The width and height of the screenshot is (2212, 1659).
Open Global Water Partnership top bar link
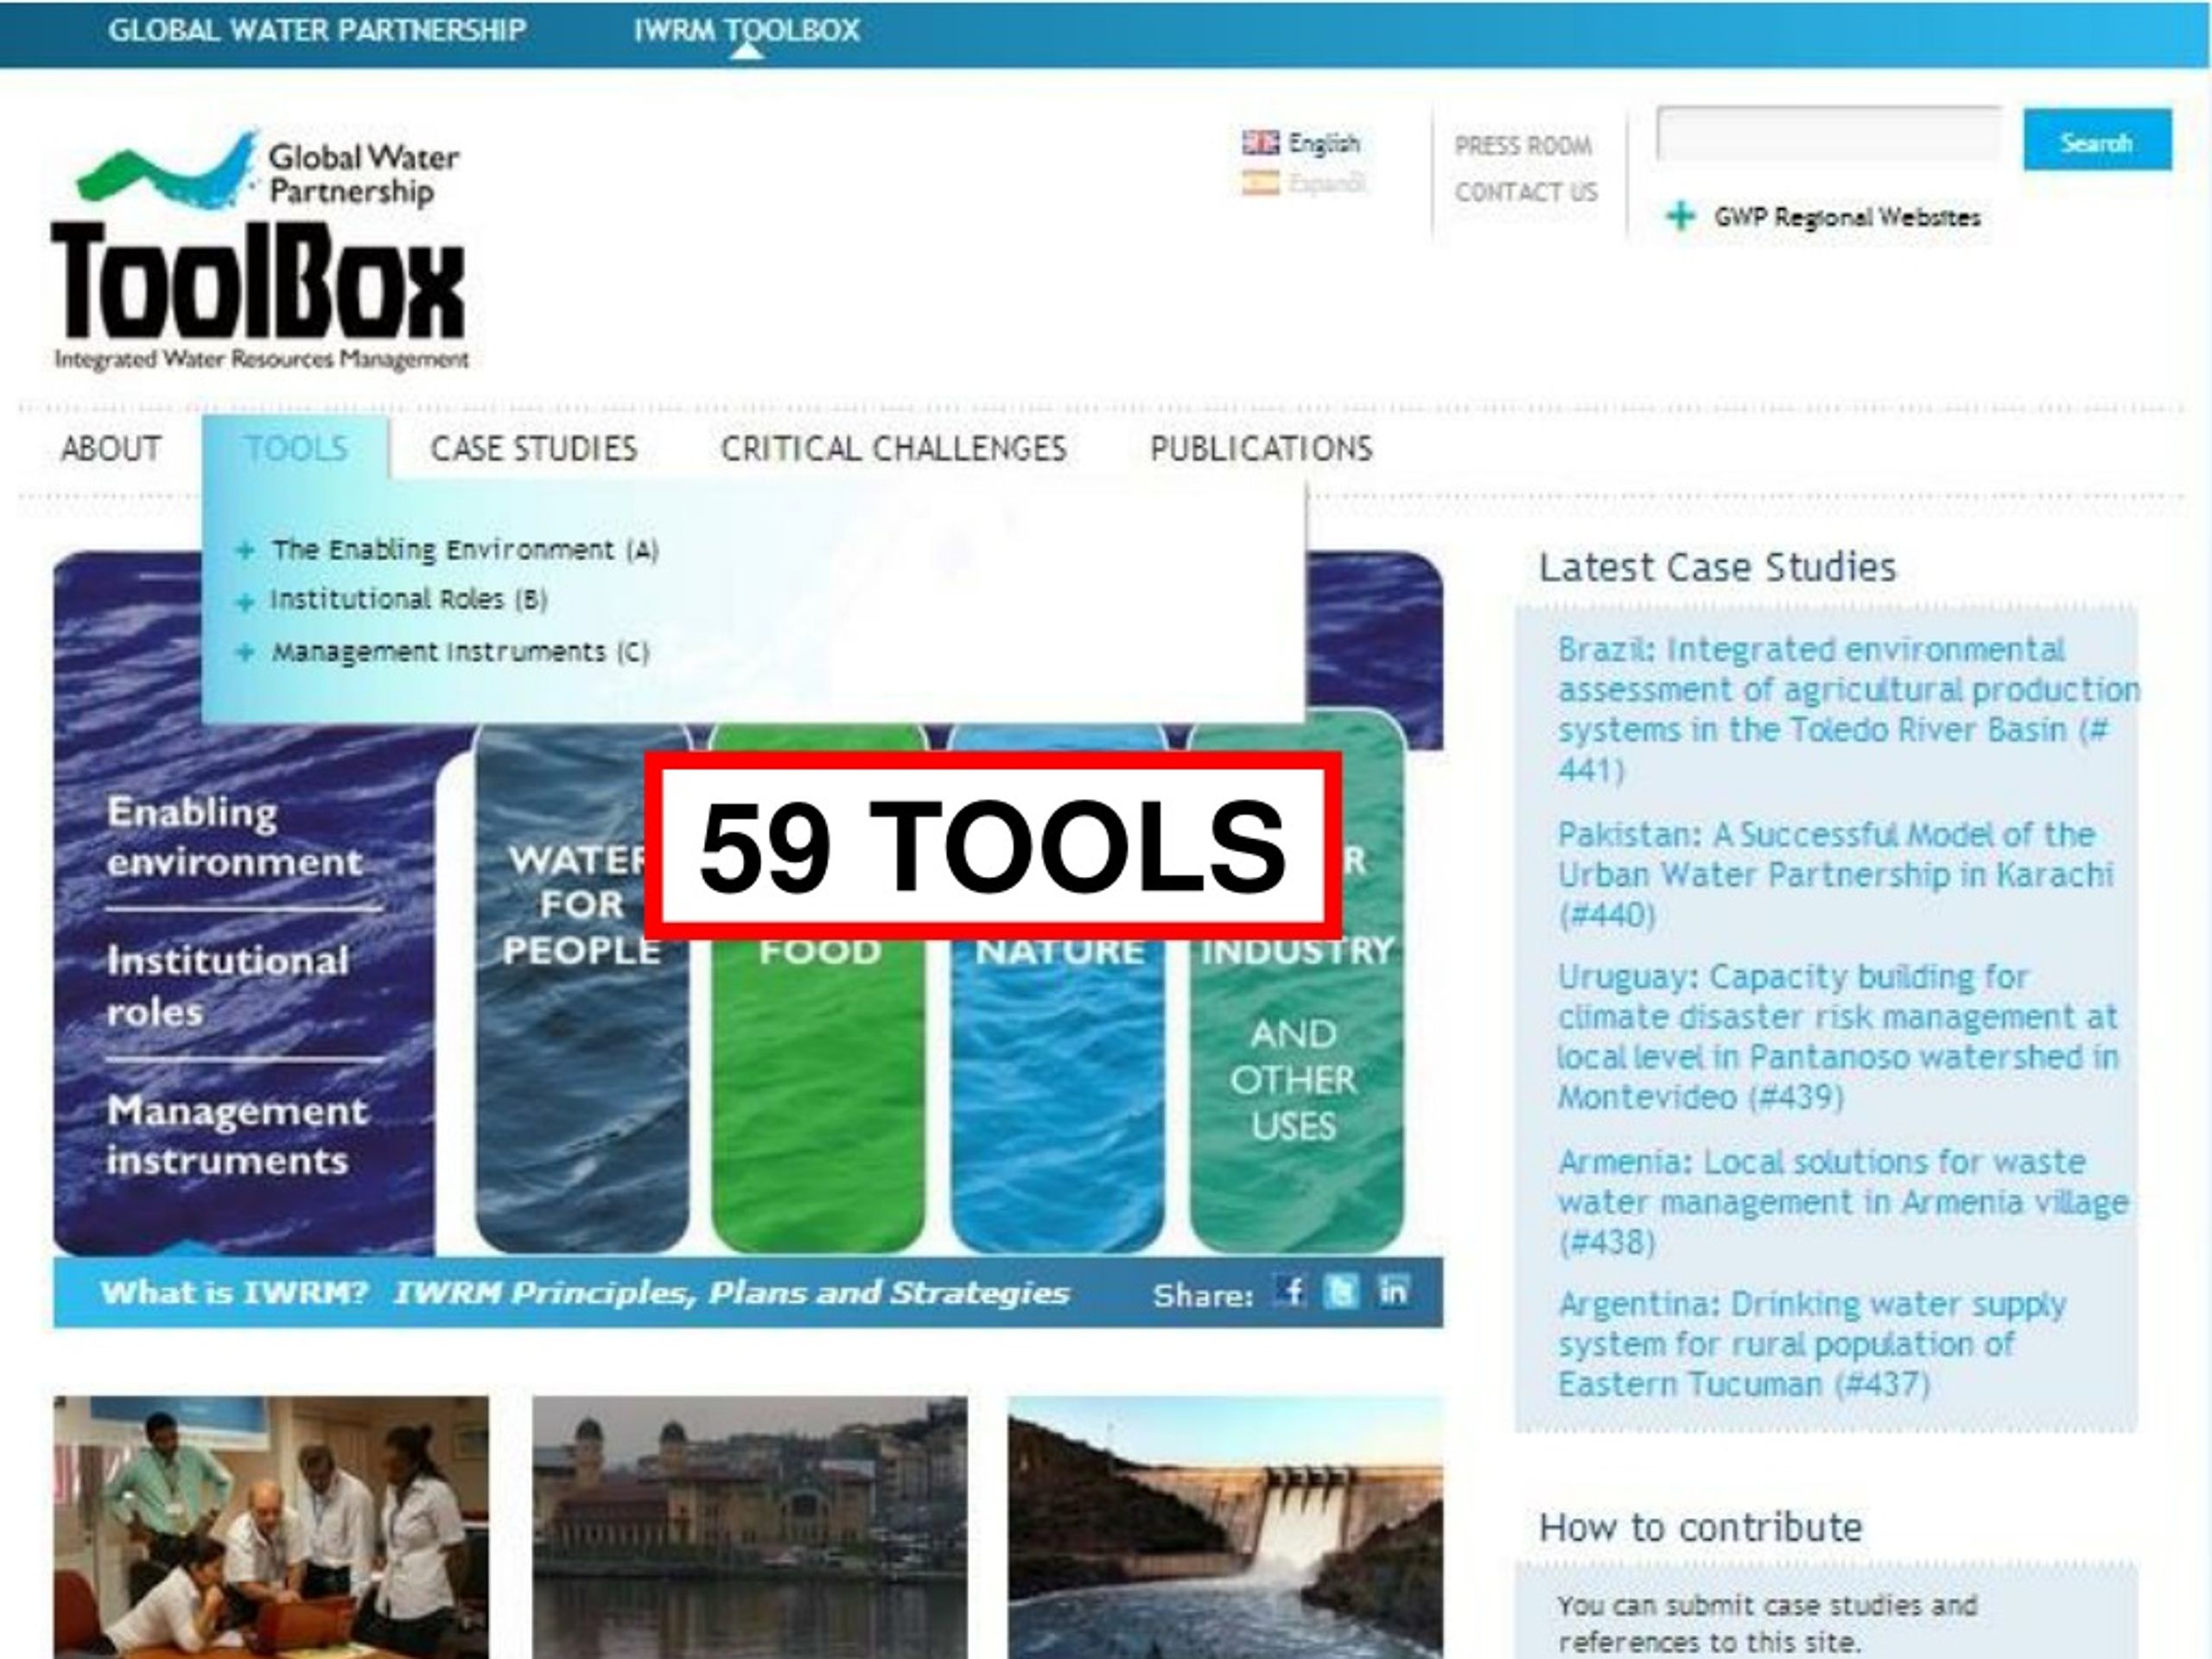[317, 30]
